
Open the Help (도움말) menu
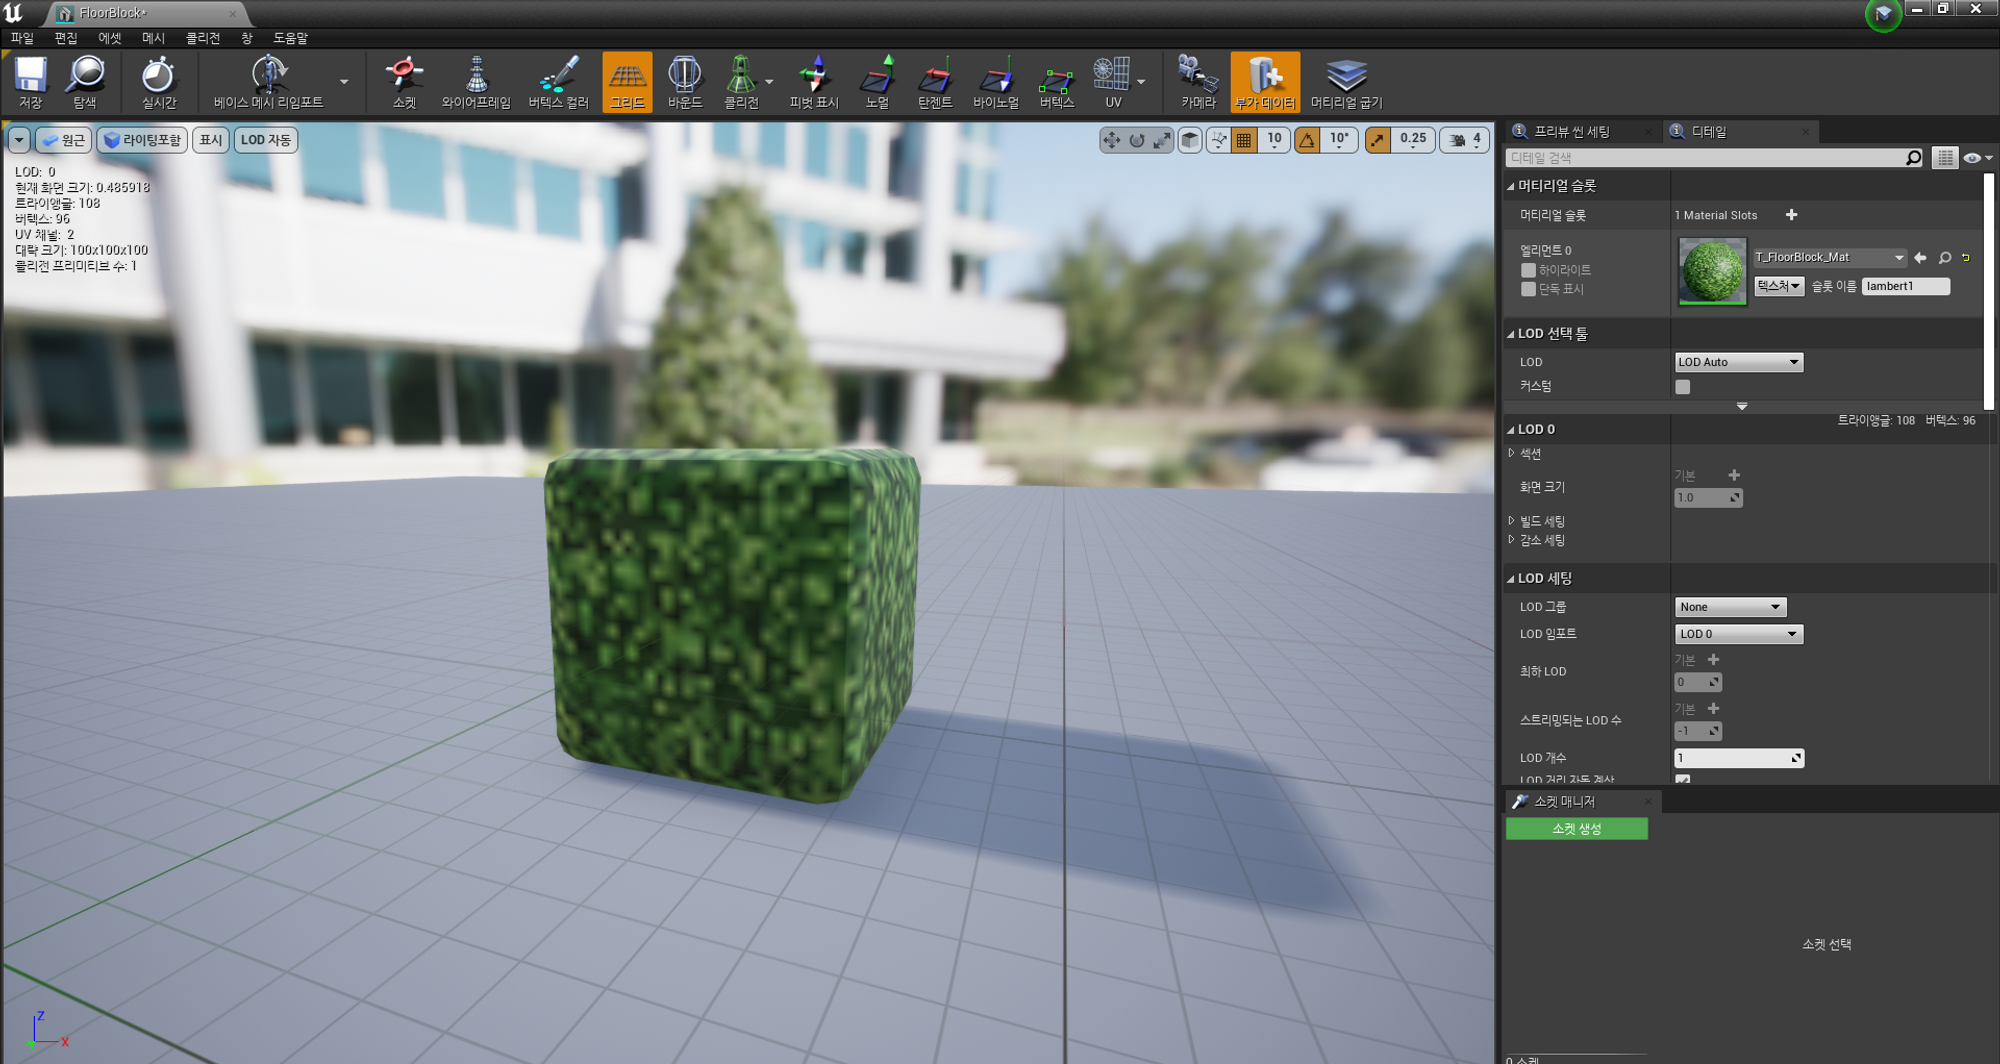tap(291, 38)
